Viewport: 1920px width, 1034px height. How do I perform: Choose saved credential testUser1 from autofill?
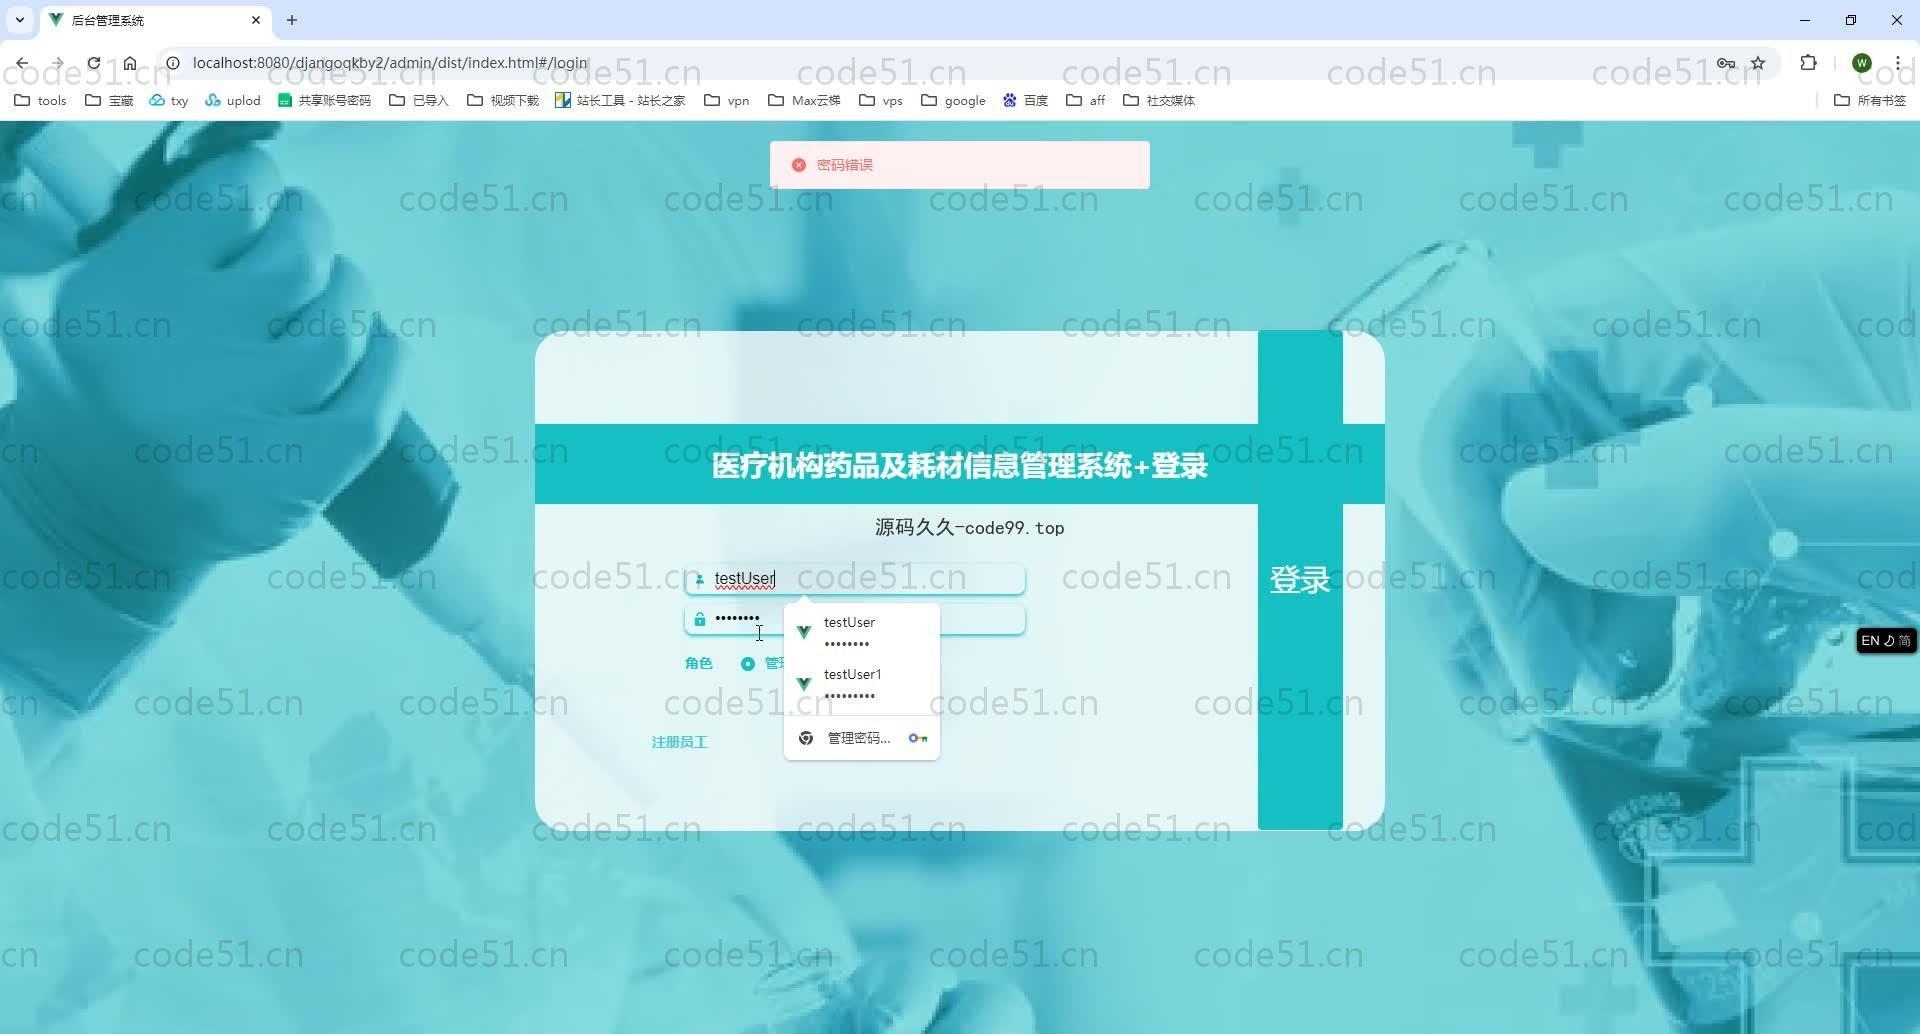click(x=862, y=684)
